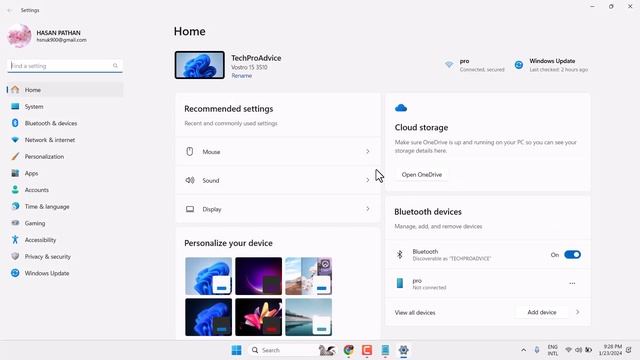Click the Rename link under TechProAdvice
This screenshot has width=640, height=360.
tap(242, 76)
